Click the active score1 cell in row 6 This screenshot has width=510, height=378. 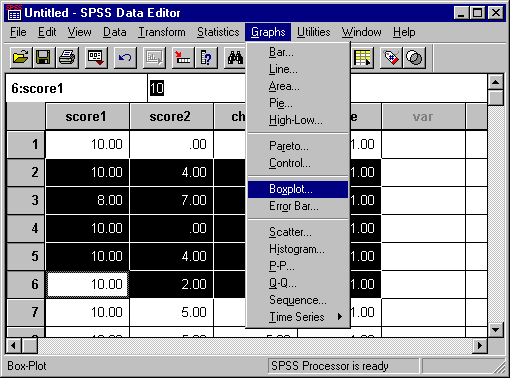tap(87, 284)
